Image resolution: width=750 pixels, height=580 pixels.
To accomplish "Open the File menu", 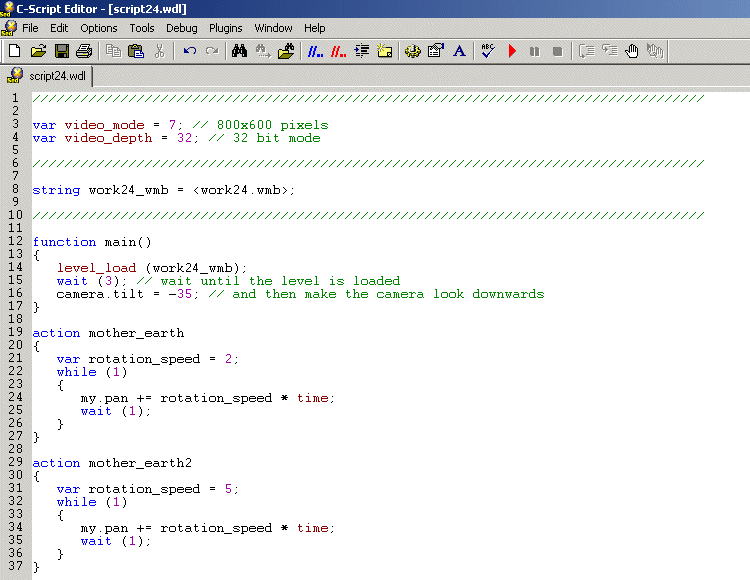I will click(30, 28).
